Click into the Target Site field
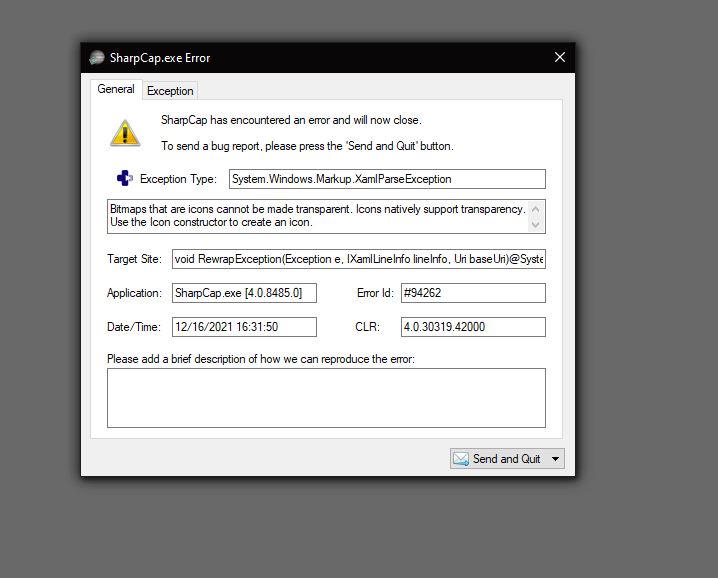The image size is (718, 578). (x=359, y=259)
